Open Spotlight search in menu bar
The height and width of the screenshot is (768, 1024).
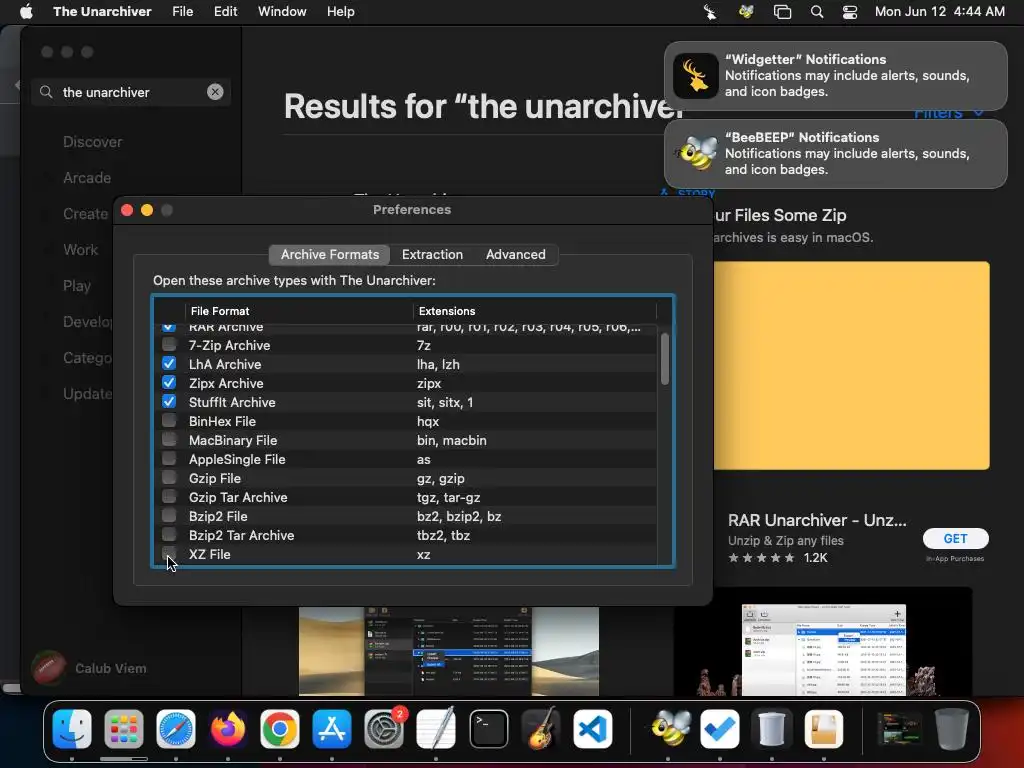point(816,11)
